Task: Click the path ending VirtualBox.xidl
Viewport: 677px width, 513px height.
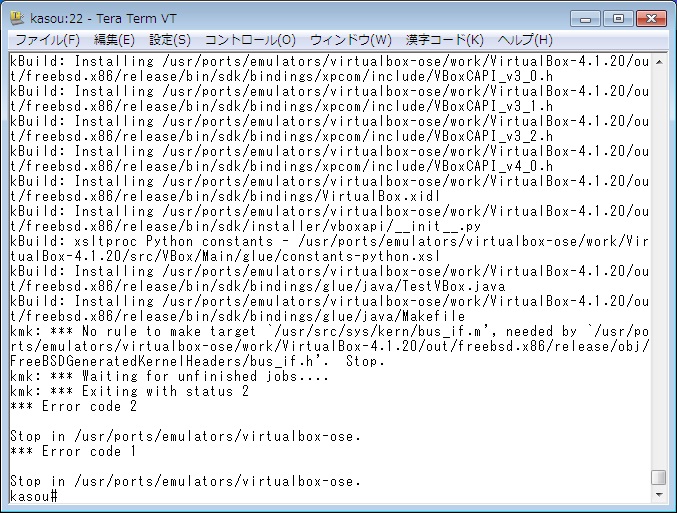Action: [225, 196]
